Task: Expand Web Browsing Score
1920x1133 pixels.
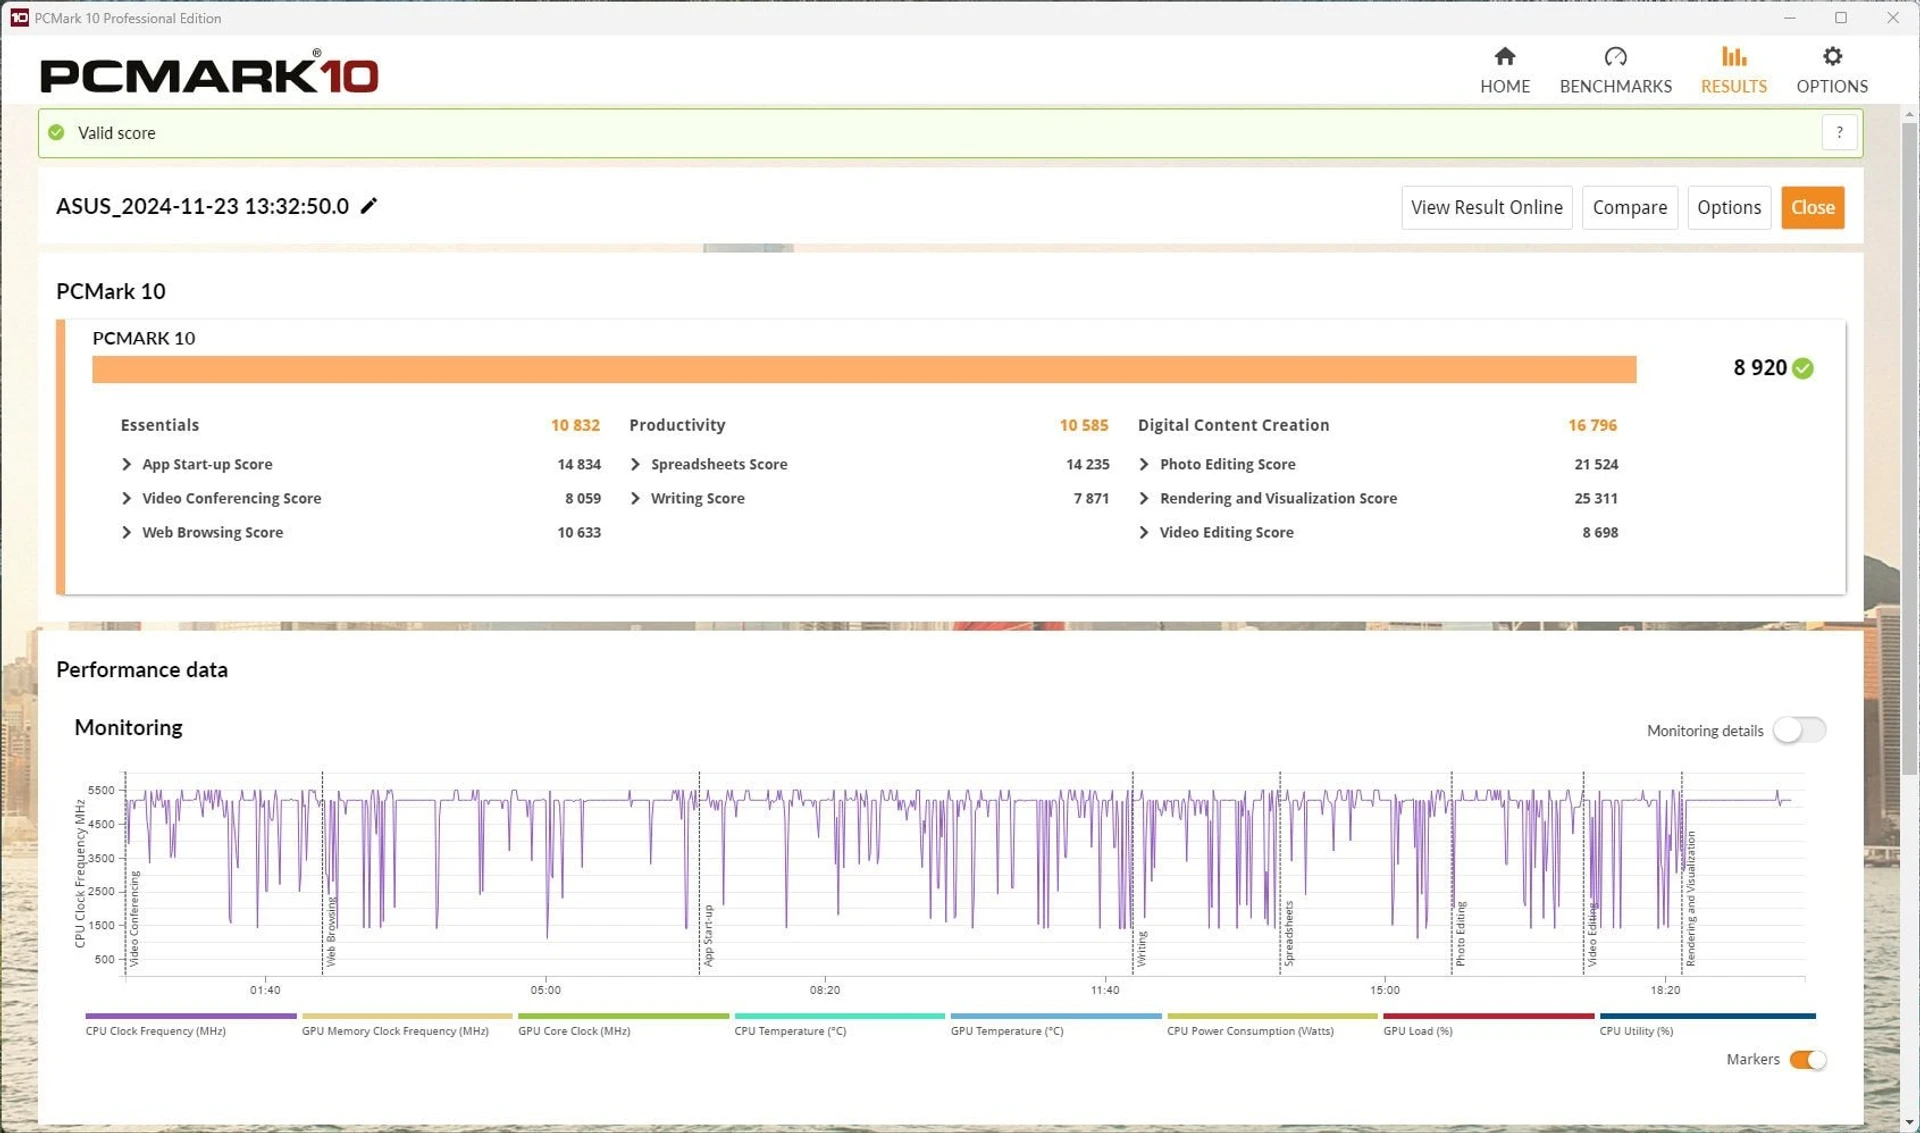Action: coord(127,532)
